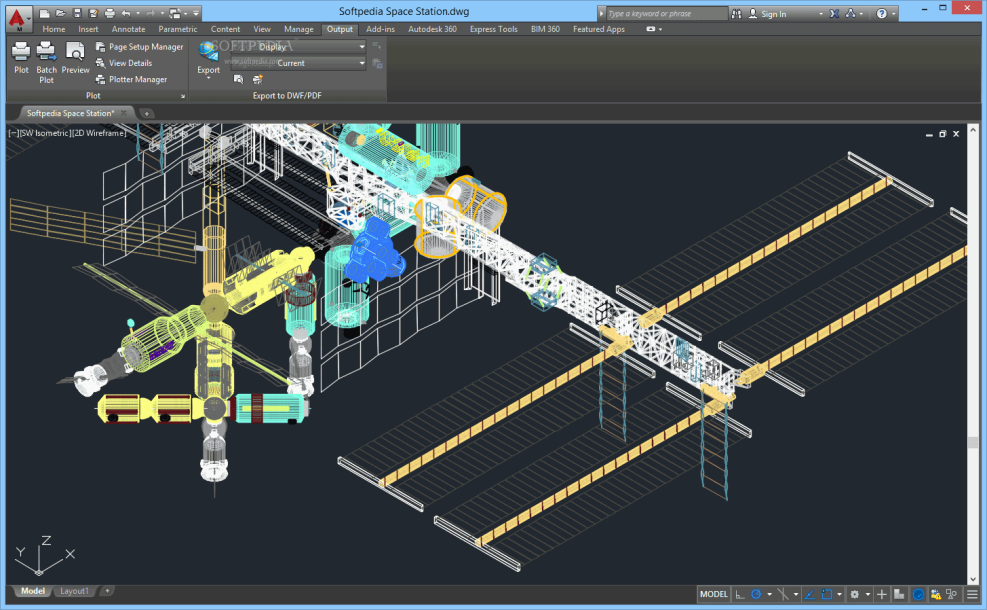Click the keyword search input field
Viewport: 987px width, 610px height.
666,14
